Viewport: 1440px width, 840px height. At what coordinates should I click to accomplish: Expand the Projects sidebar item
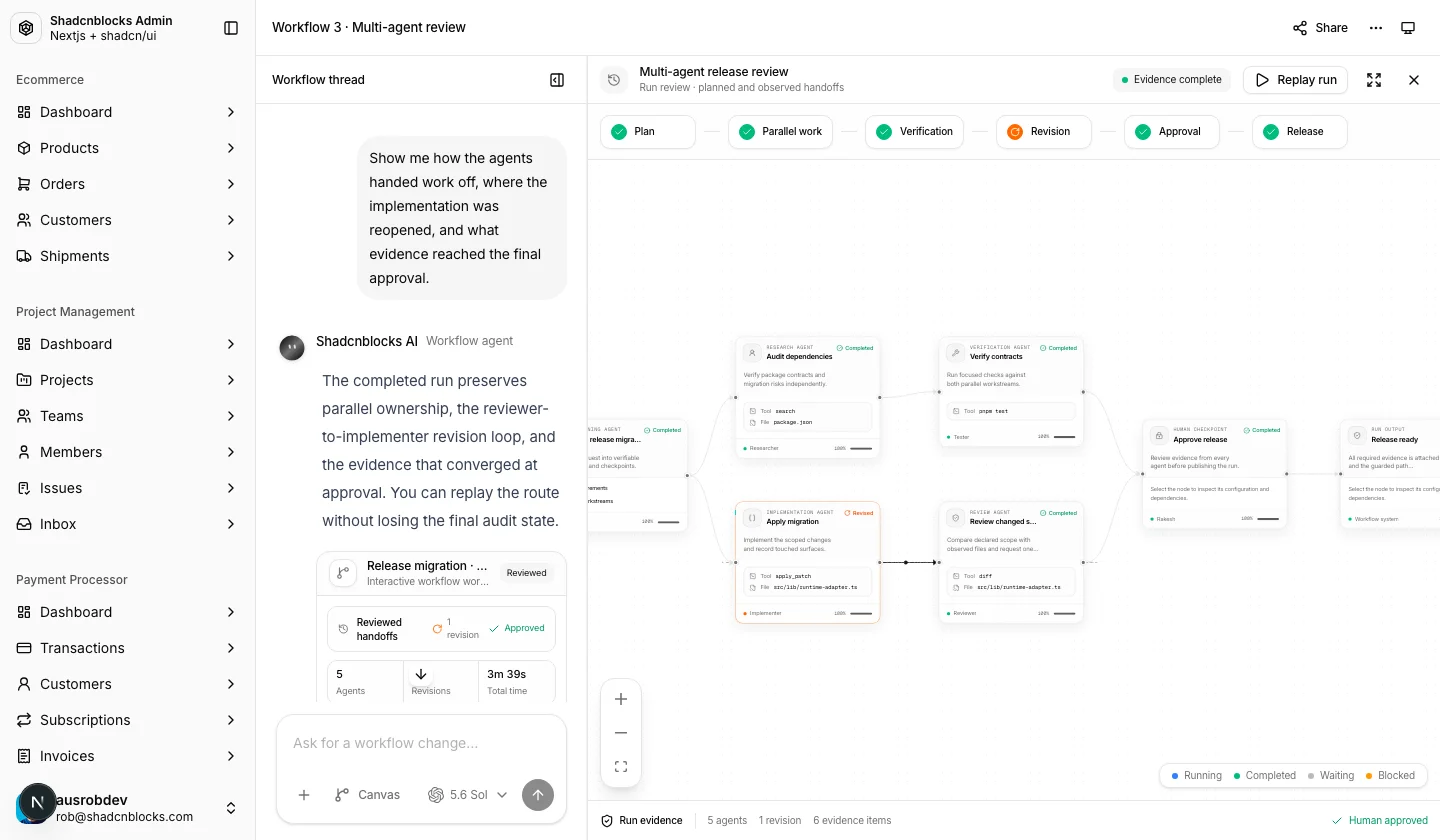click(127, 380)
